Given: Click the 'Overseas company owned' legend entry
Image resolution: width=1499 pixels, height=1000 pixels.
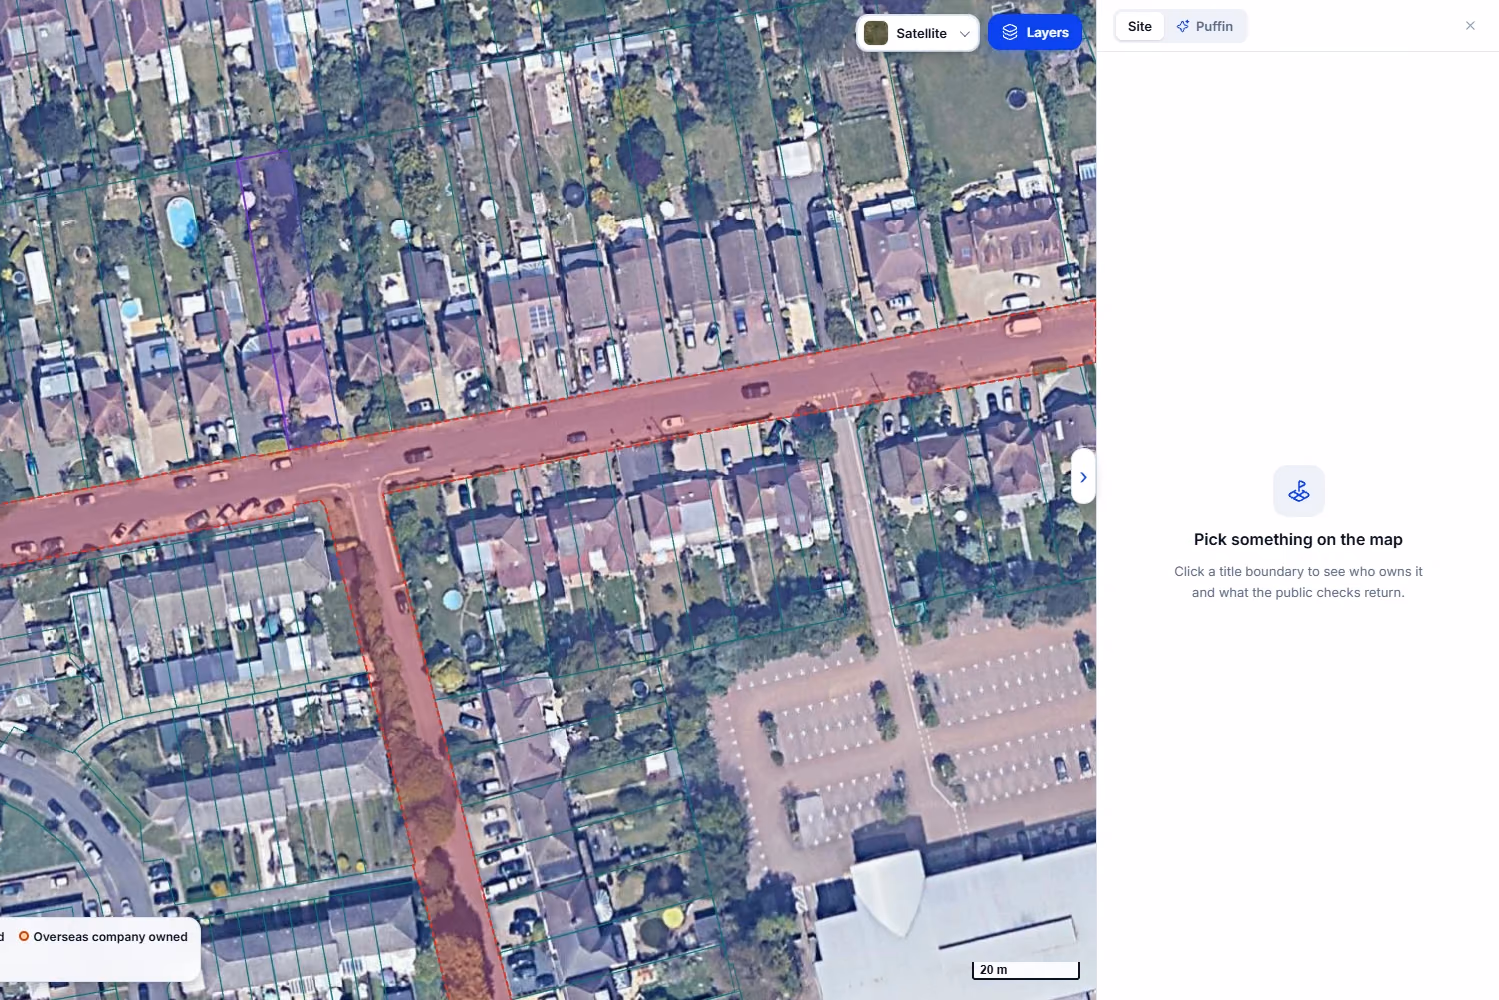Looking at the screenshot, I should pyautogui.click(x=103, y=937).
